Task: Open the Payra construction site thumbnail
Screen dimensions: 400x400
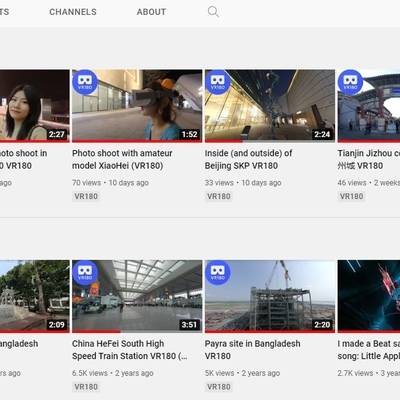Action: (x=270, y=296)
